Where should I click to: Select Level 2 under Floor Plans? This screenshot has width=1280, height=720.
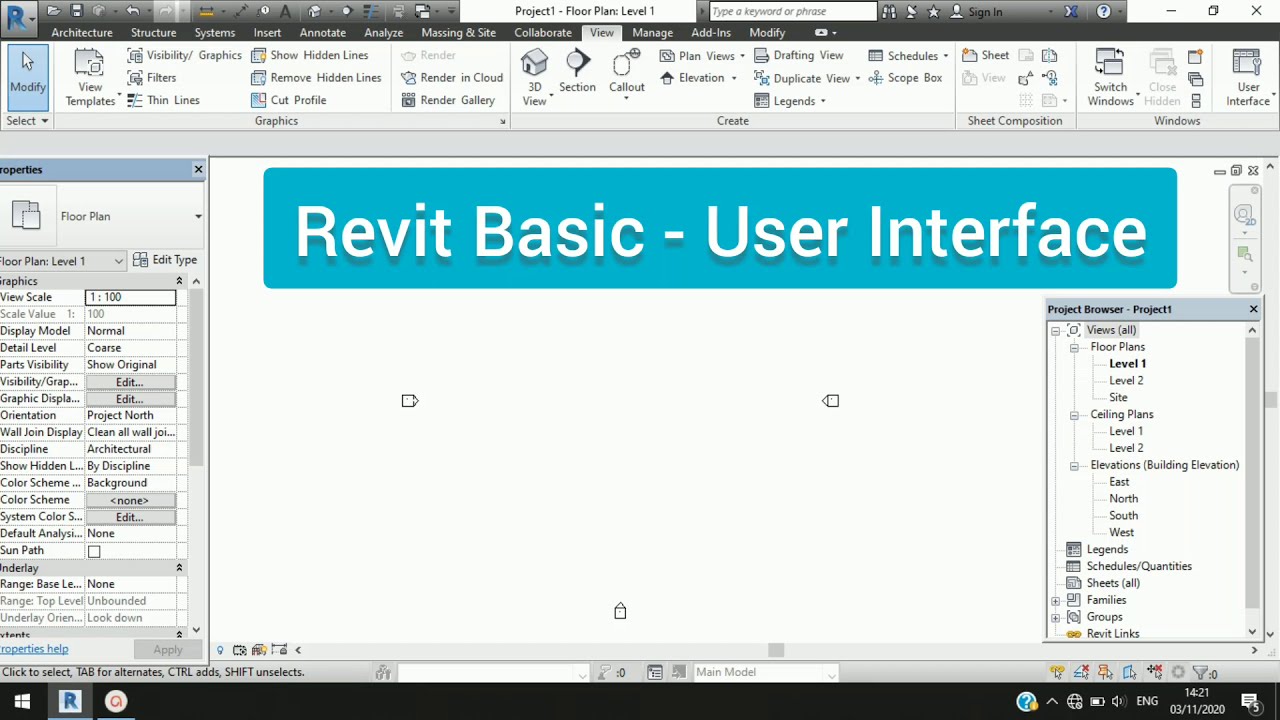point(1126,380)
